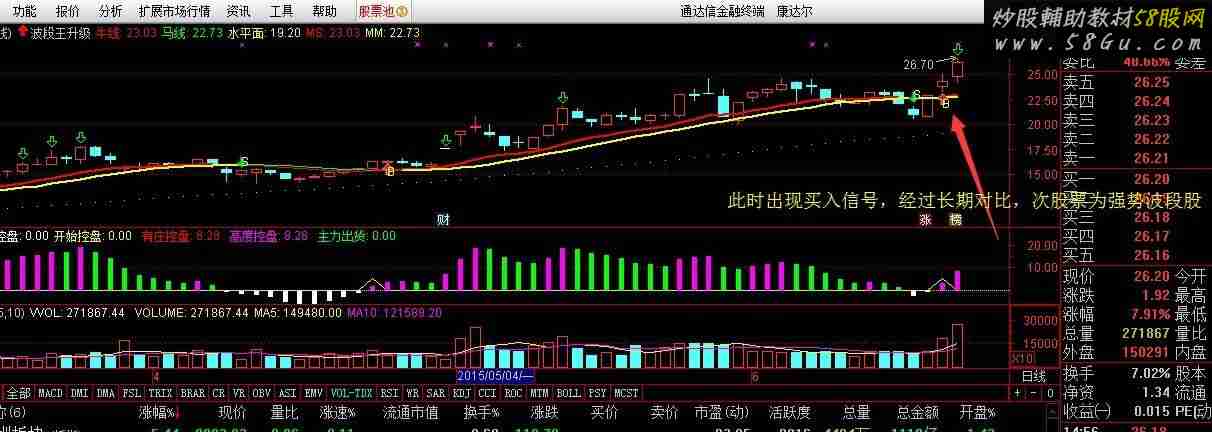Image resolution: width=1212 pixels, height=432 pixels.
Task: Open the 功能 menu
Action: [24, 11]
